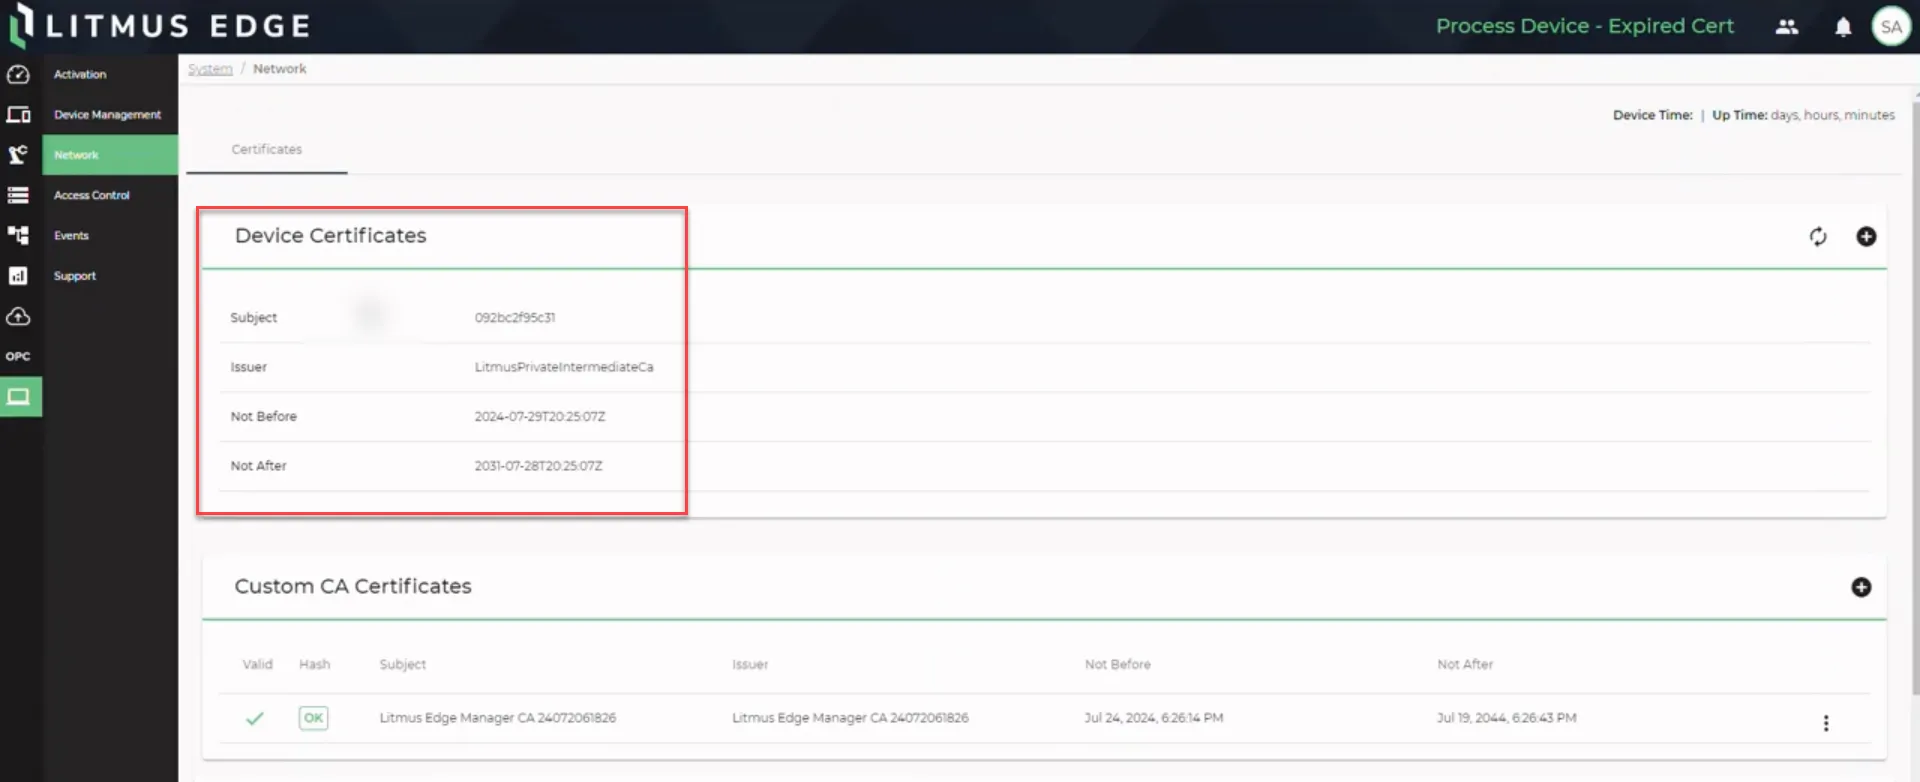Click the Process Device - Expired Cert label

(x=1585, y=26)
